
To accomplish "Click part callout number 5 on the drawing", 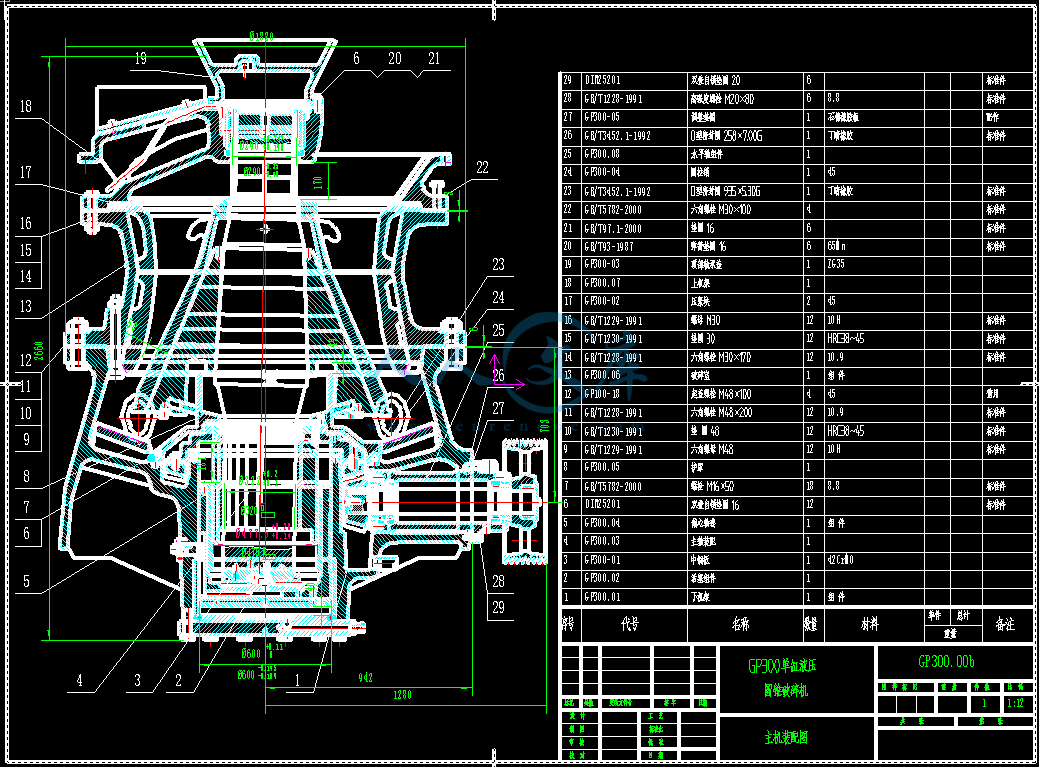I will [x=27, y=581].
